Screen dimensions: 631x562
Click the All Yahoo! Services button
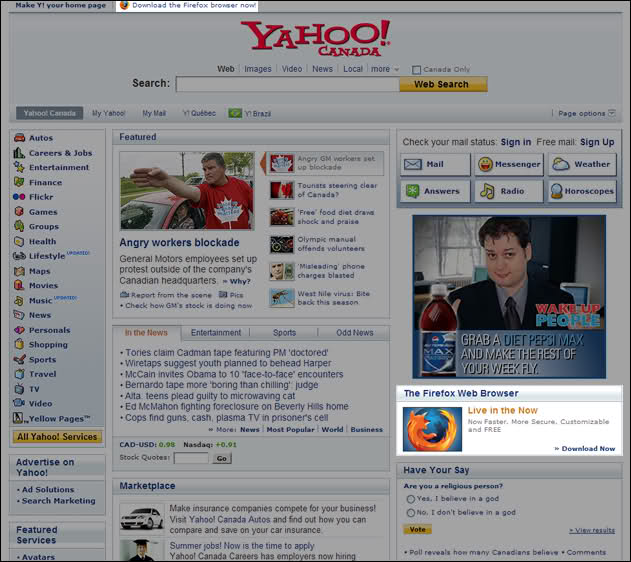tap(57, 437)
